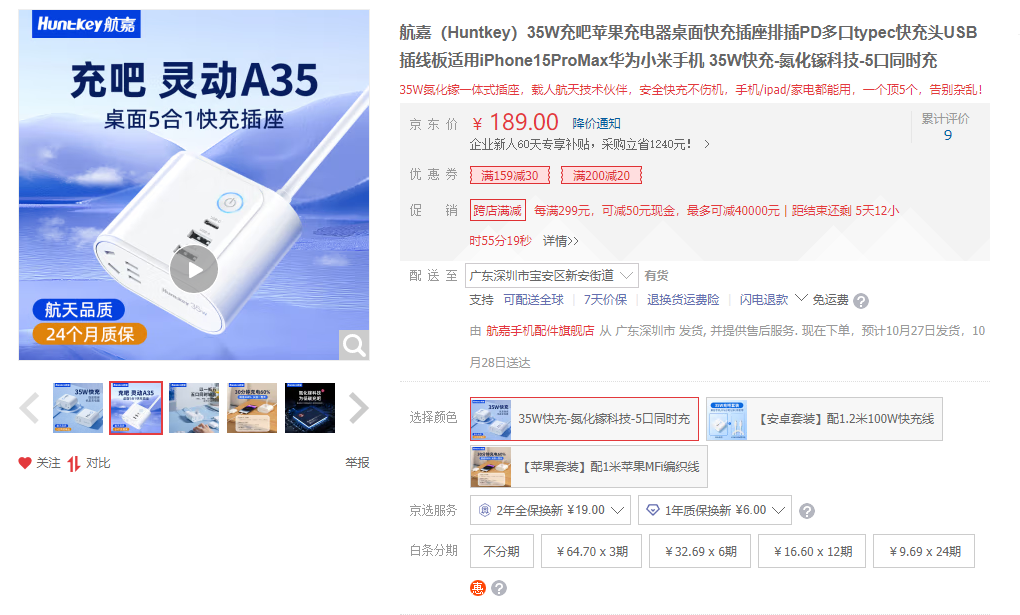The height and width of the screenshot is (615, 1020).
Task: Choose ¥64.70 x 3期 installment
Action: point(591,551)
